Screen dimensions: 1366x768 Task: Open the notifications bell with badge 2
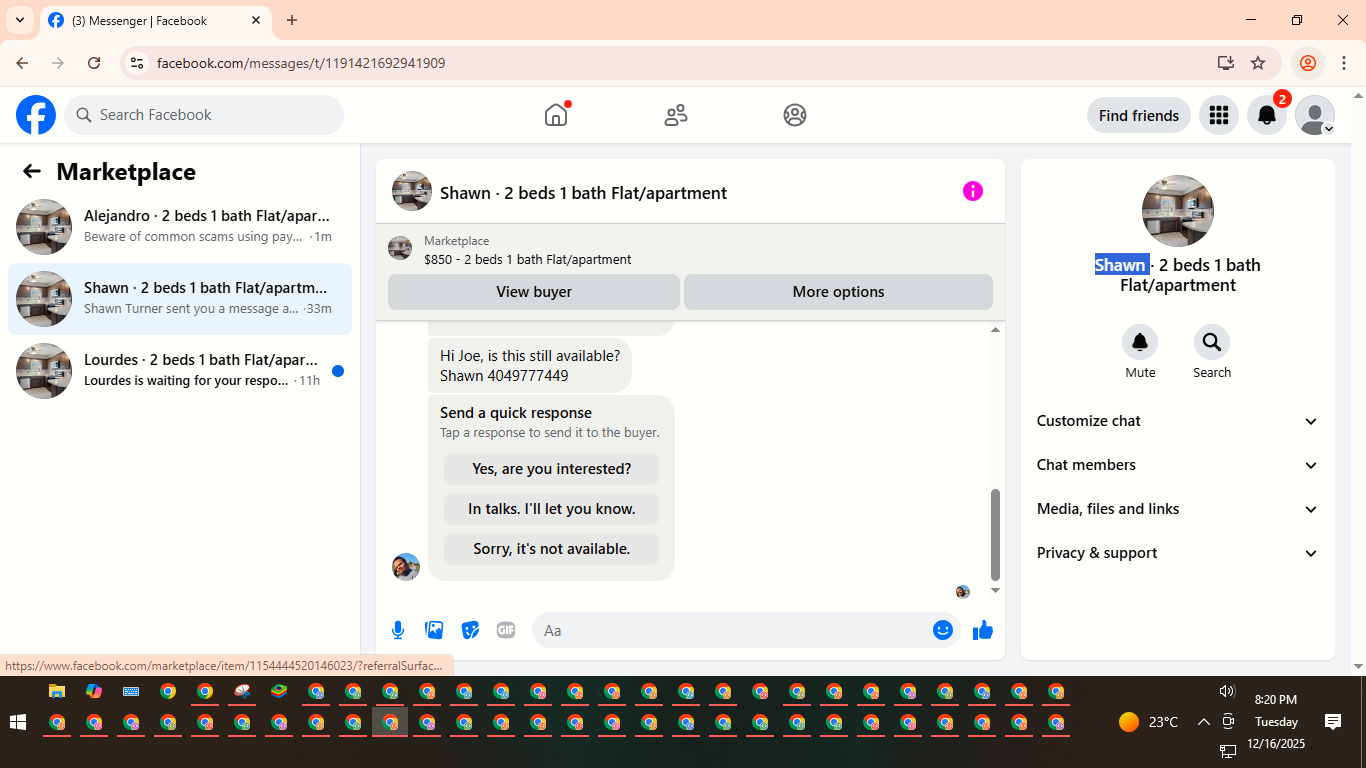[1267, 115]
